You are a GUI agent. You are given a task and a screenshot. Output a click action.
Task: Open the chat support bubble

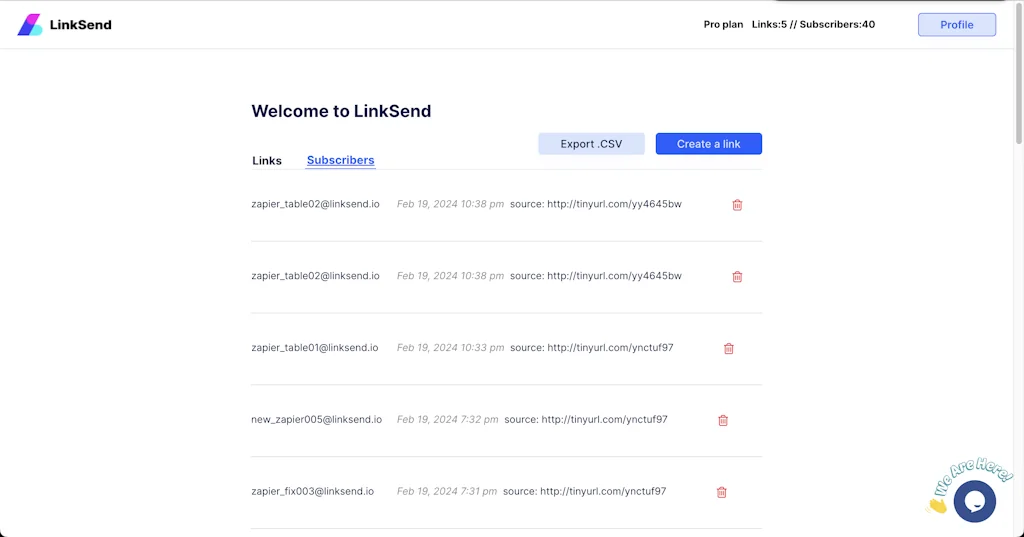(x=974, y=501)
